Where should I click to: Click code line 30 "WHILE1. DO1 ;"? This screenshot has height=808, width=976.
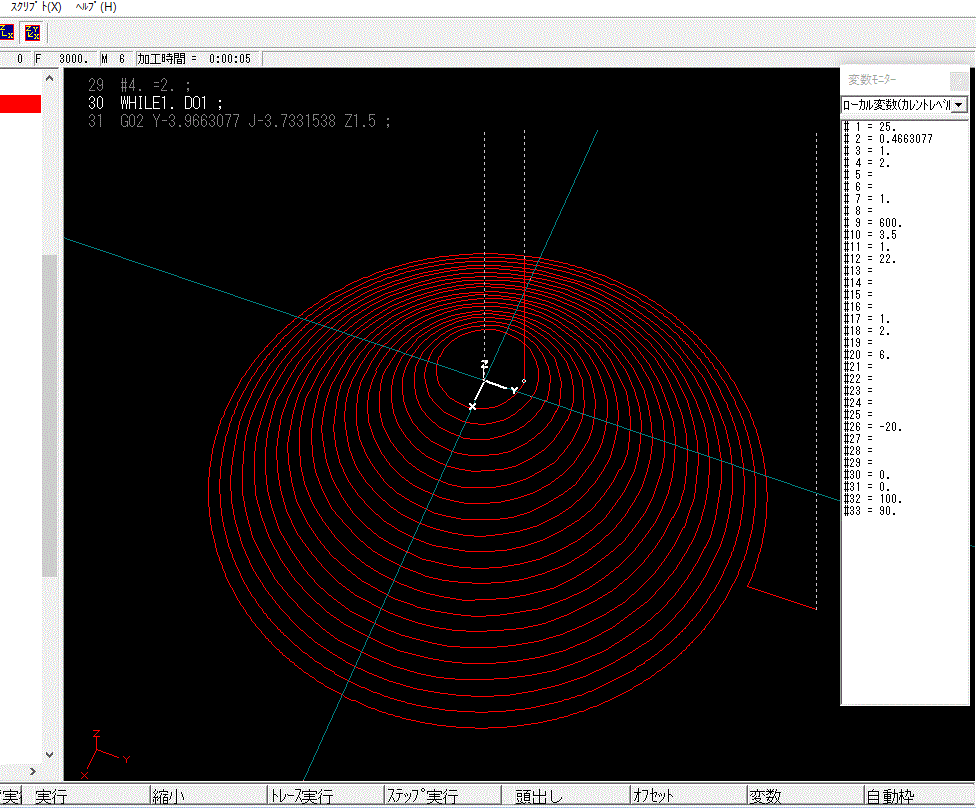(x=155, y=103)
